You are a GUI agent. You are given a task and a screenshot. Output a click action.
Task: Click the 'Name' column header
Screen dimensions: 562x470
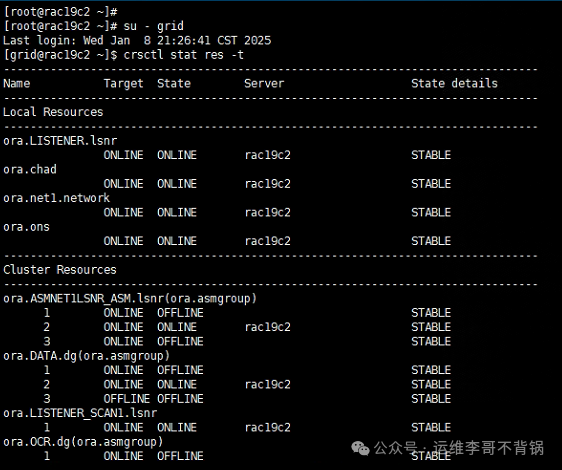coord(16,83)
